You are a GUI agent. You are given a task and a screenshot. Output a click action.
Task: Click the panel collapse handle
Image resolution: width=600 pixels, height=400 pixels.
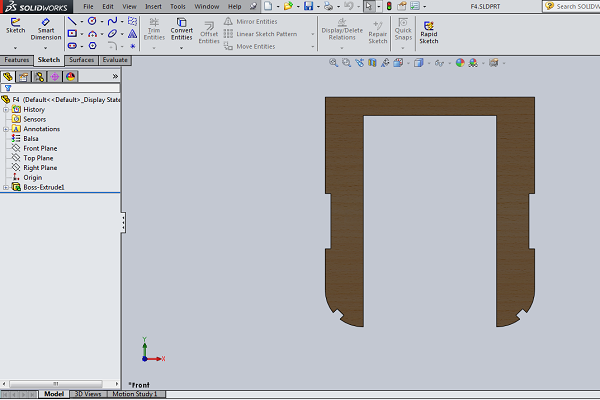[x=123, y=223]
